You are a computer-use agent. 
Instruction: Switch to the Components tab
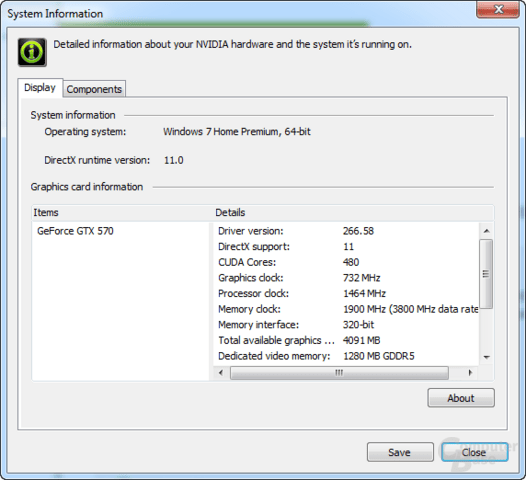pyautogui.click(x=94, y=89)
